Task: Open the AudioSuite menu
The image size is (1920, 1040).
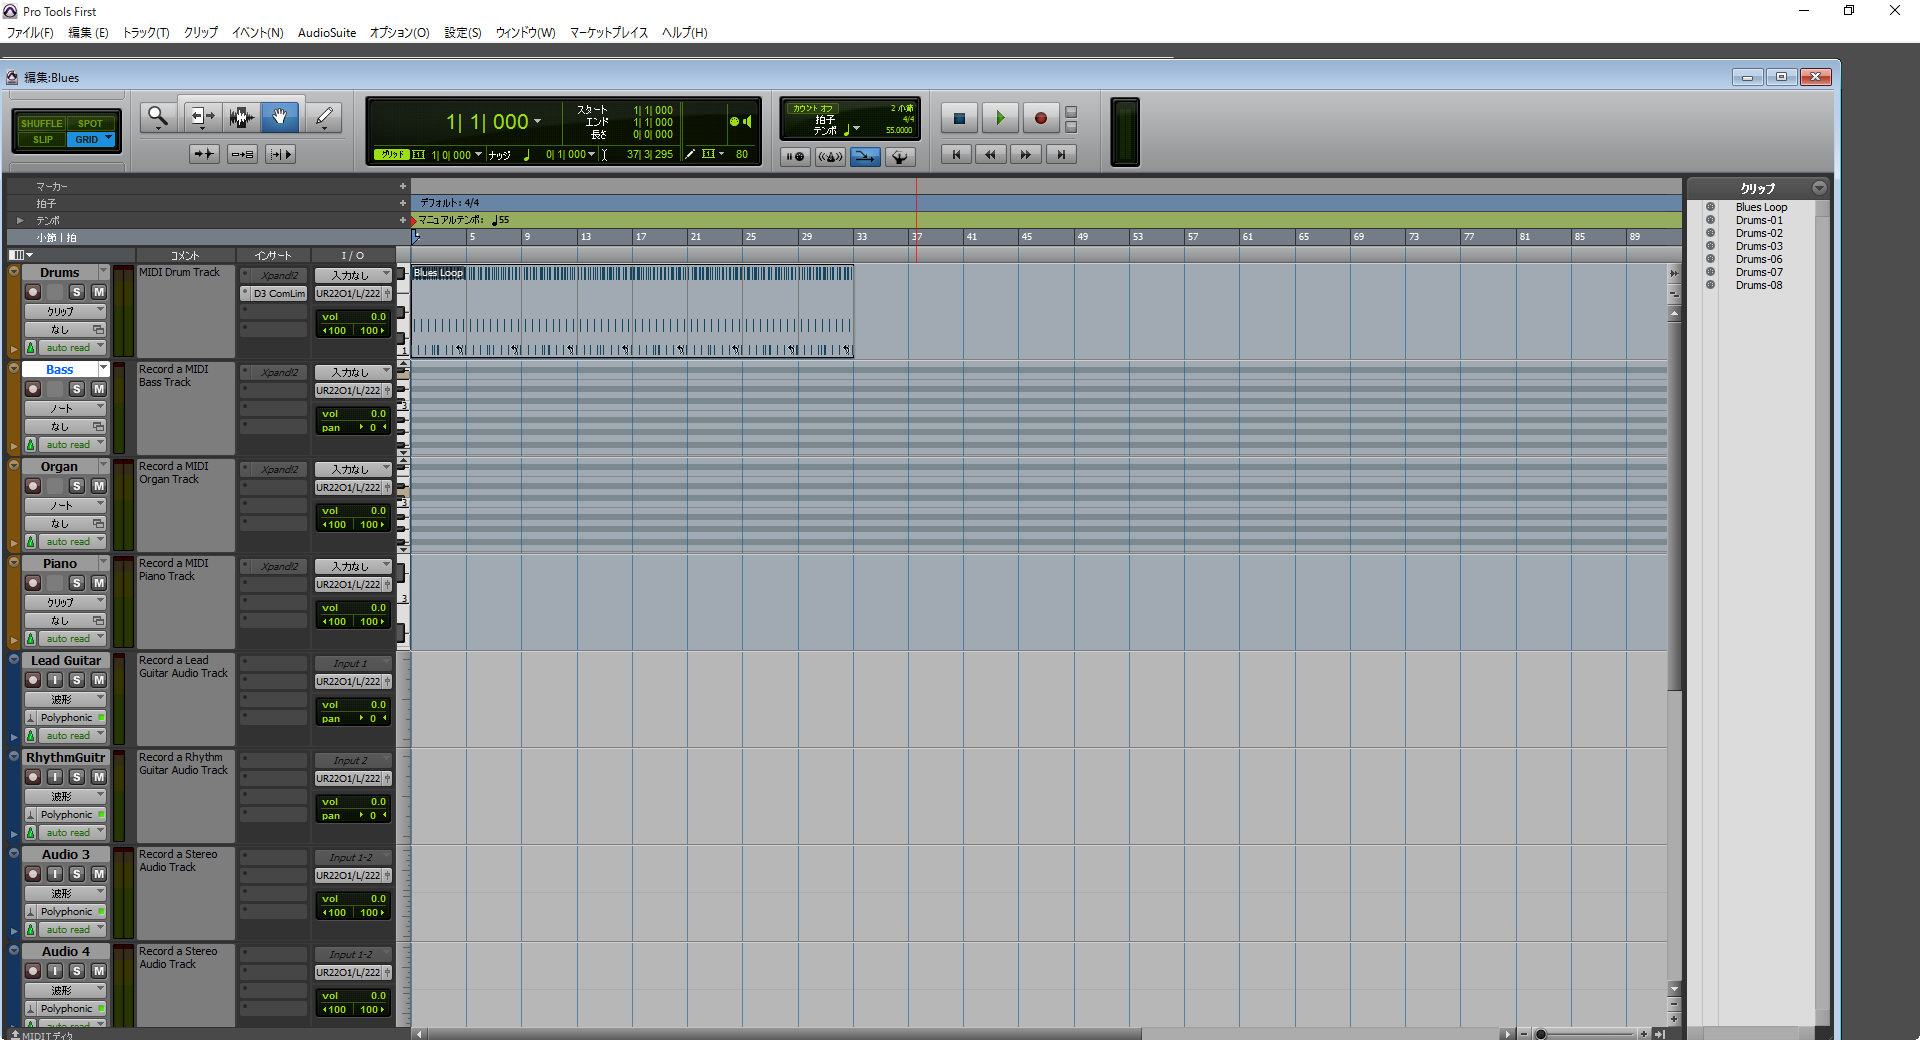Action: (327, 33)
